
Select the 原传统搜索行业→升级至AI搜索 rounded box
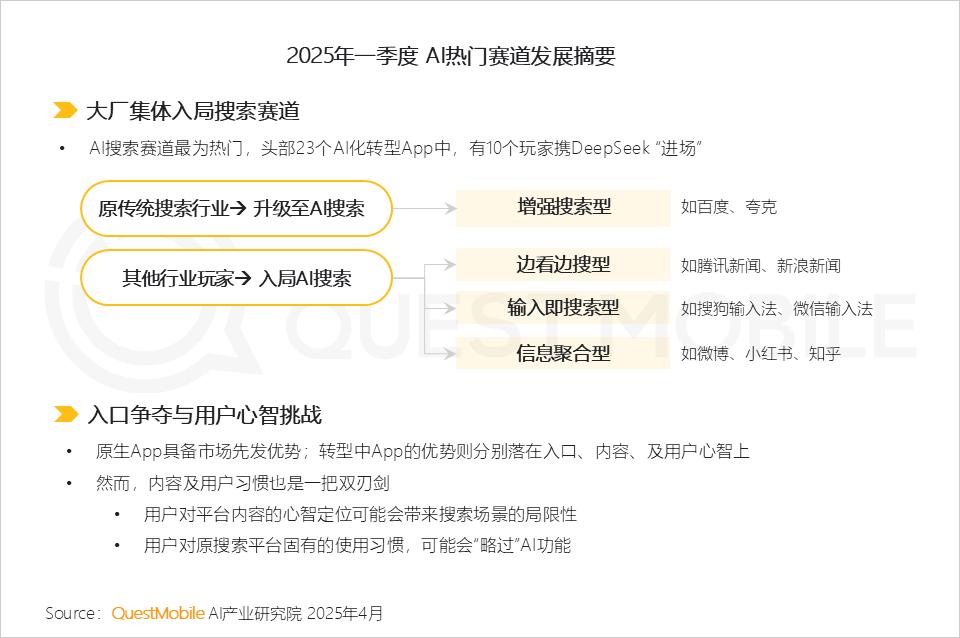click(236, 209)
